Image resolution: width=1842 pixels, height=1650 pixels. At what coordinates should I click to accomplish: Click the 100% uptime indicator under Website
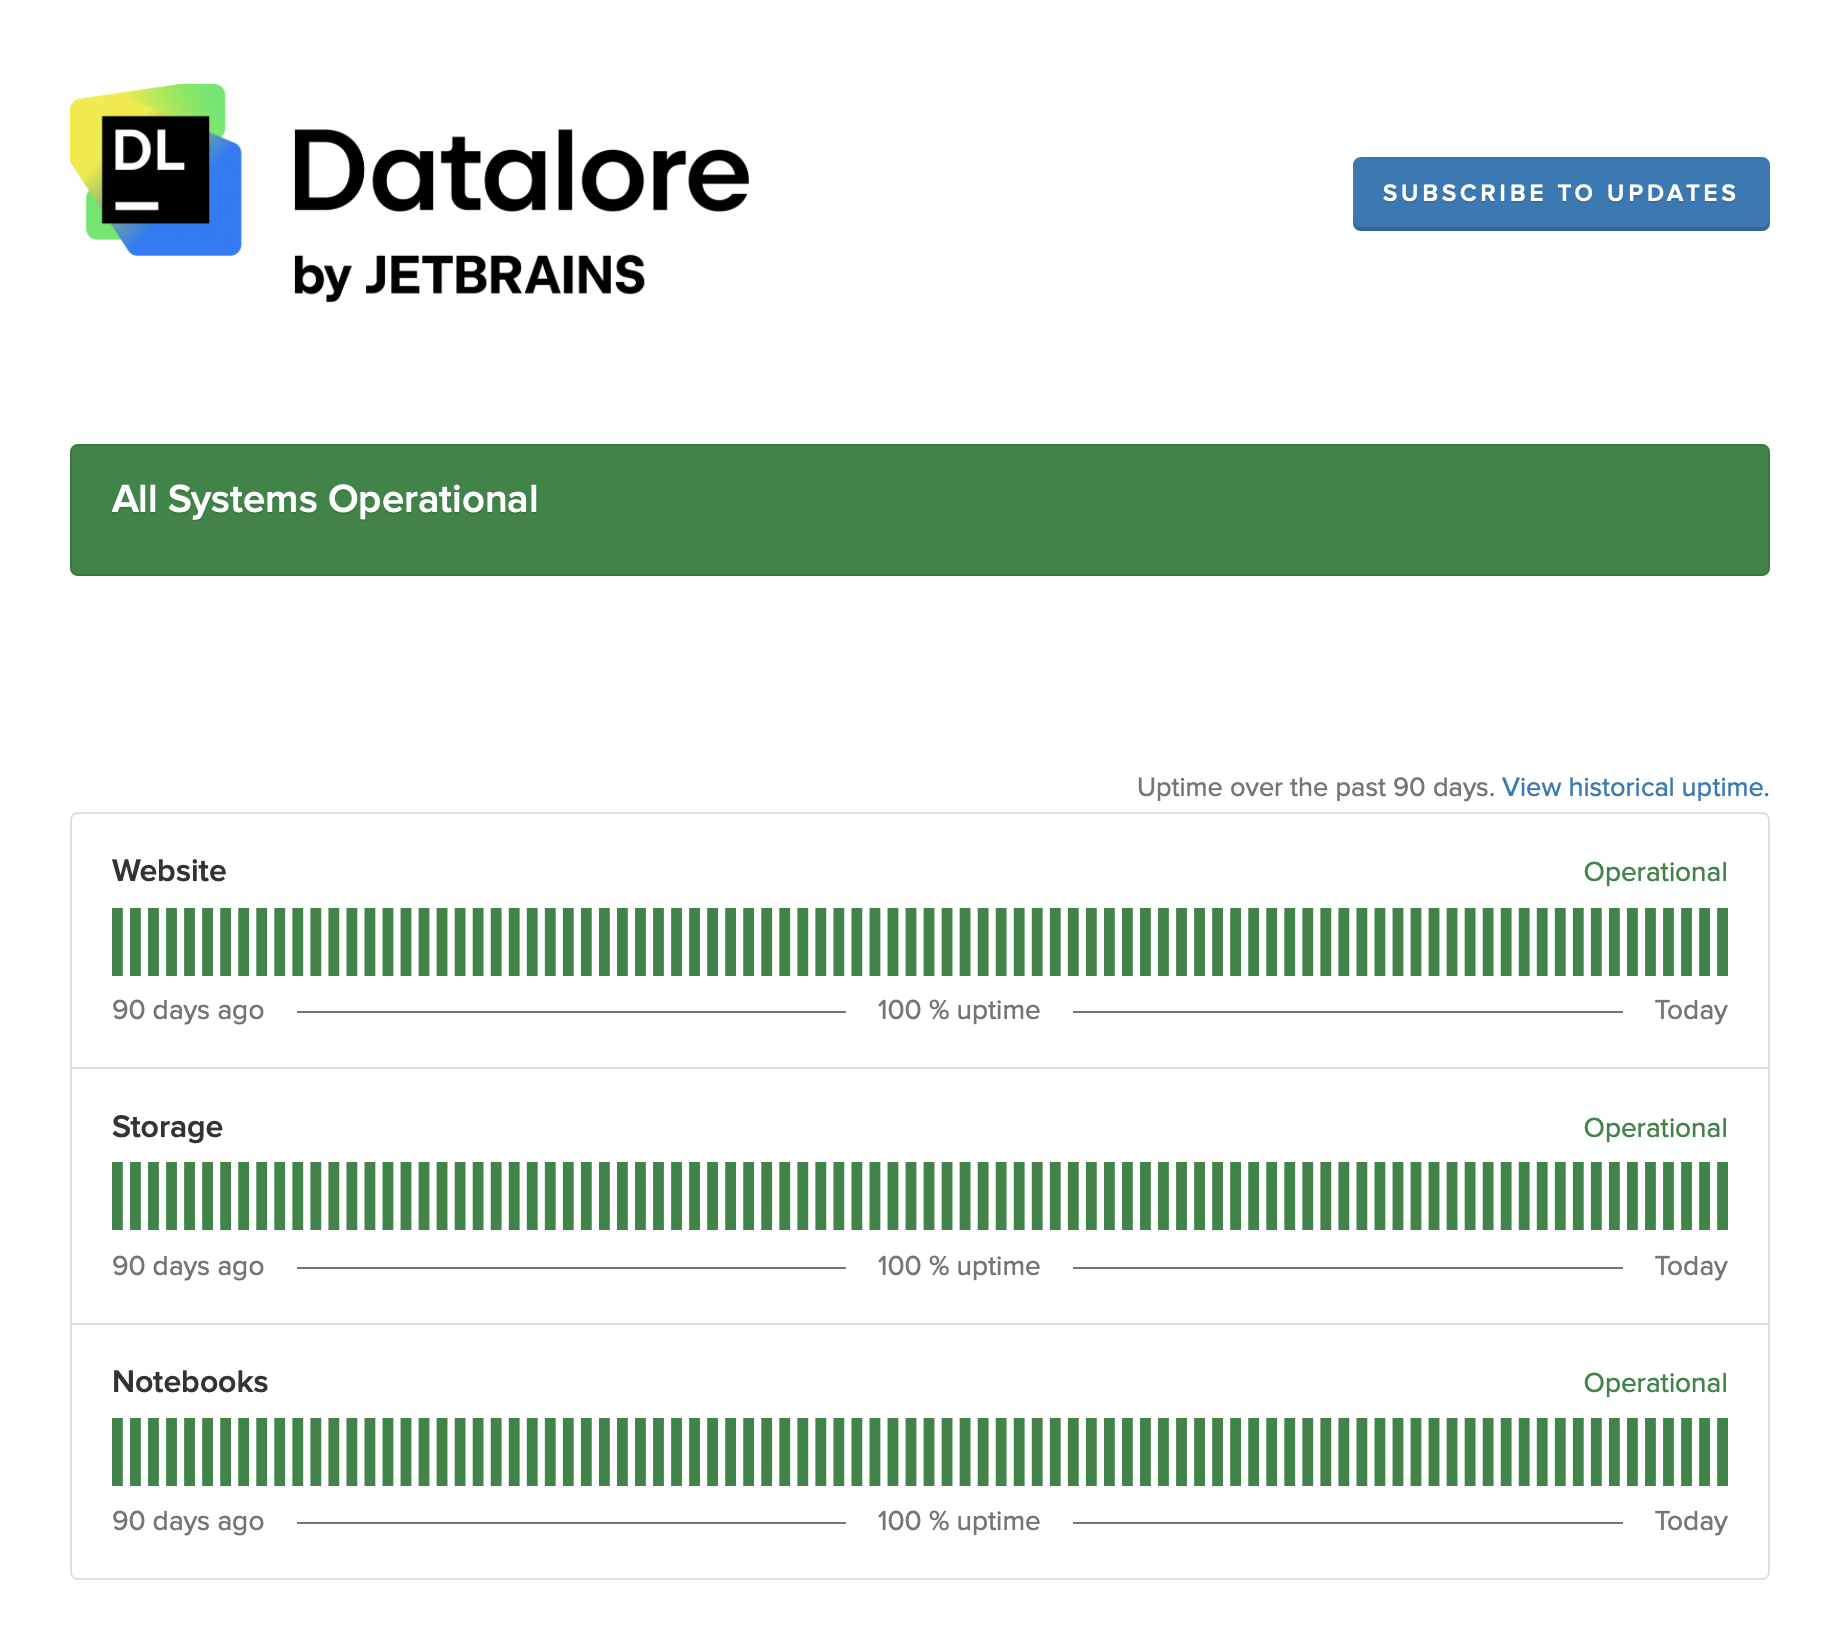pyautogui.click(x=958, y=1010)
